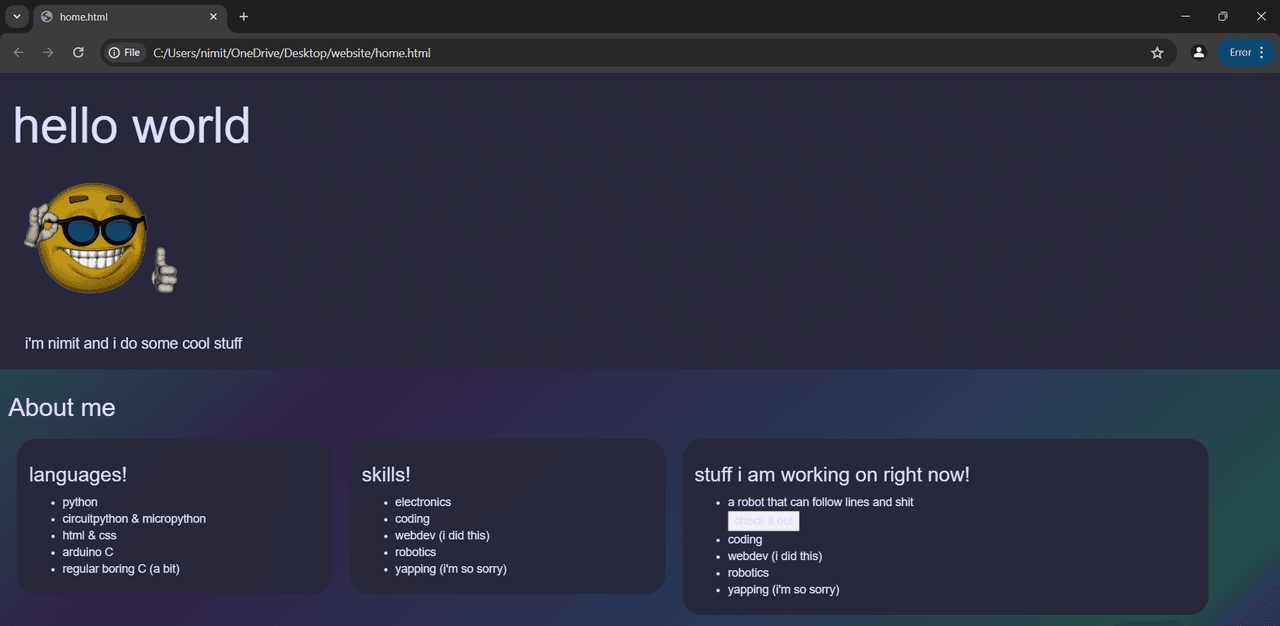
Task: Click the "check it out" button
Action: pos(763,521)
